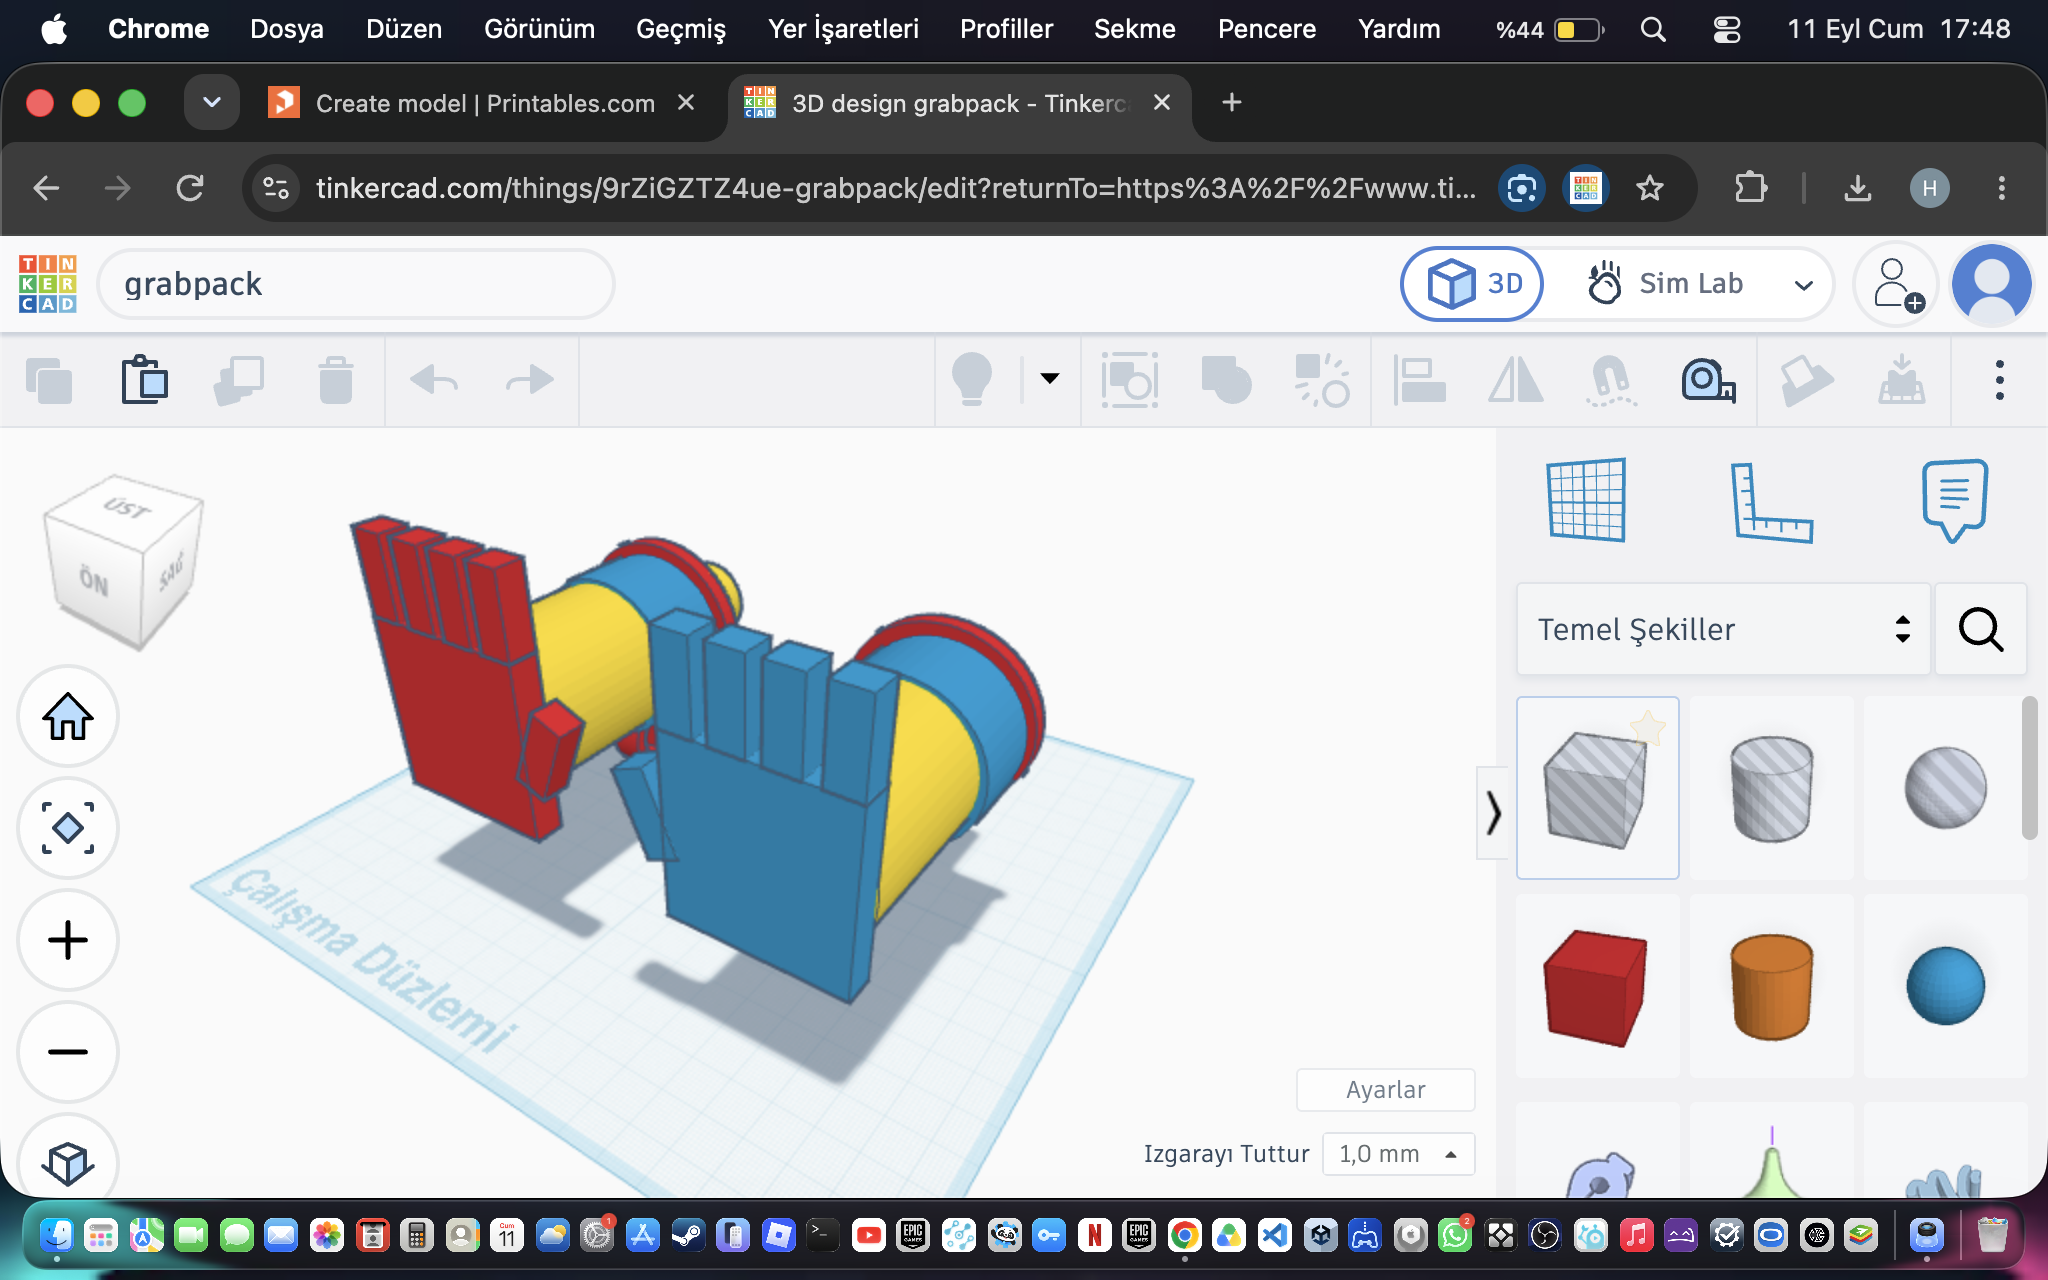
Task: Toggle show all lightbulb visibility
Action: (971, 380)
